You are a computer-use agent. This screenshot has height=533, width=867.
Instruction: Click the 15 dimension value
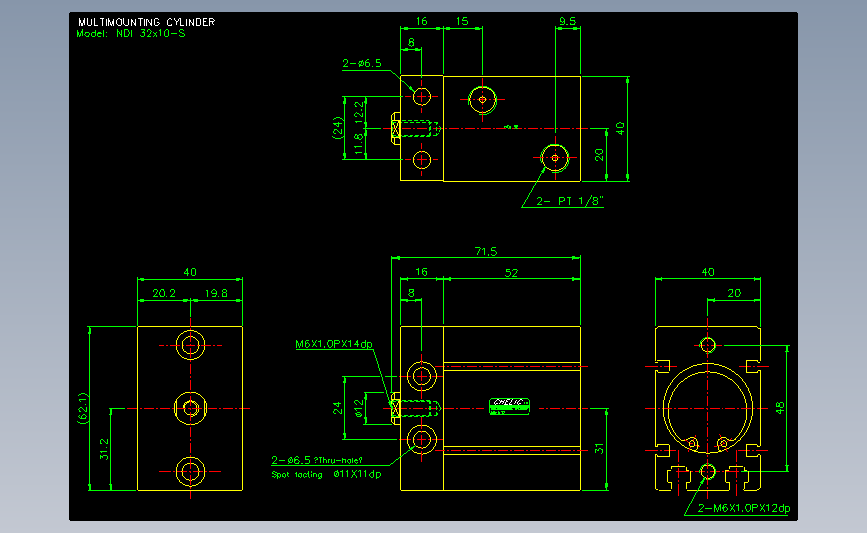(462, 22)
